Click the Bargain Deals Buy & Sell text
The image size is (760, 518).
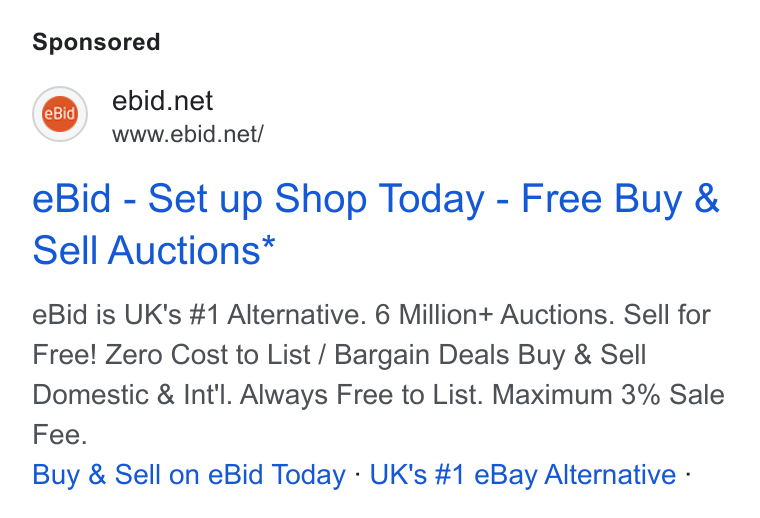(490, 355)
